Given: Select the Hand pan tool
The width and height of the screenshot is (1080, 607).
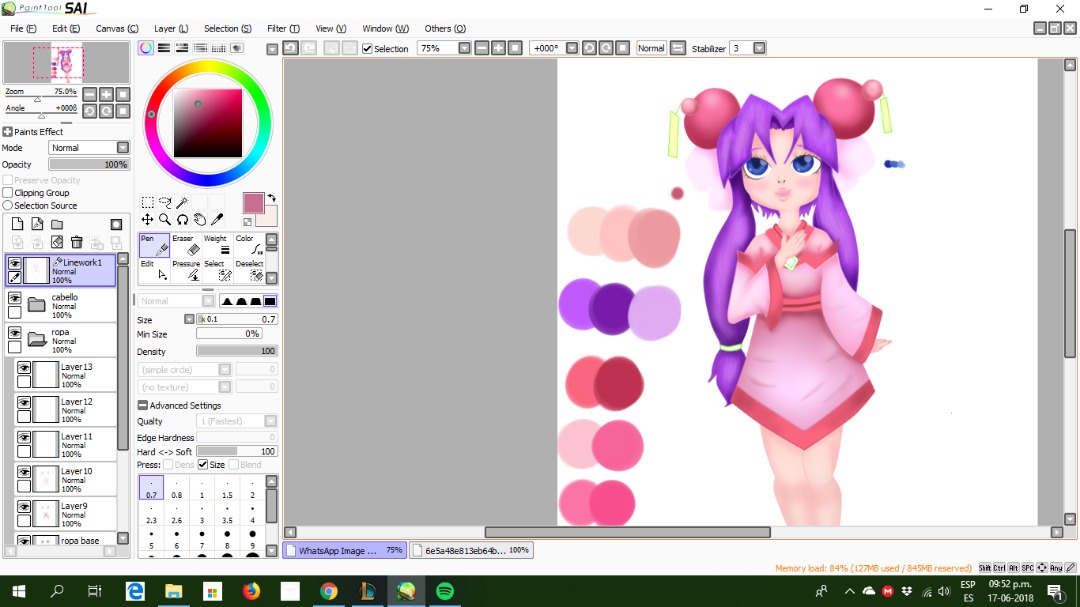Looking at the screenshot, I should (200, 219).
